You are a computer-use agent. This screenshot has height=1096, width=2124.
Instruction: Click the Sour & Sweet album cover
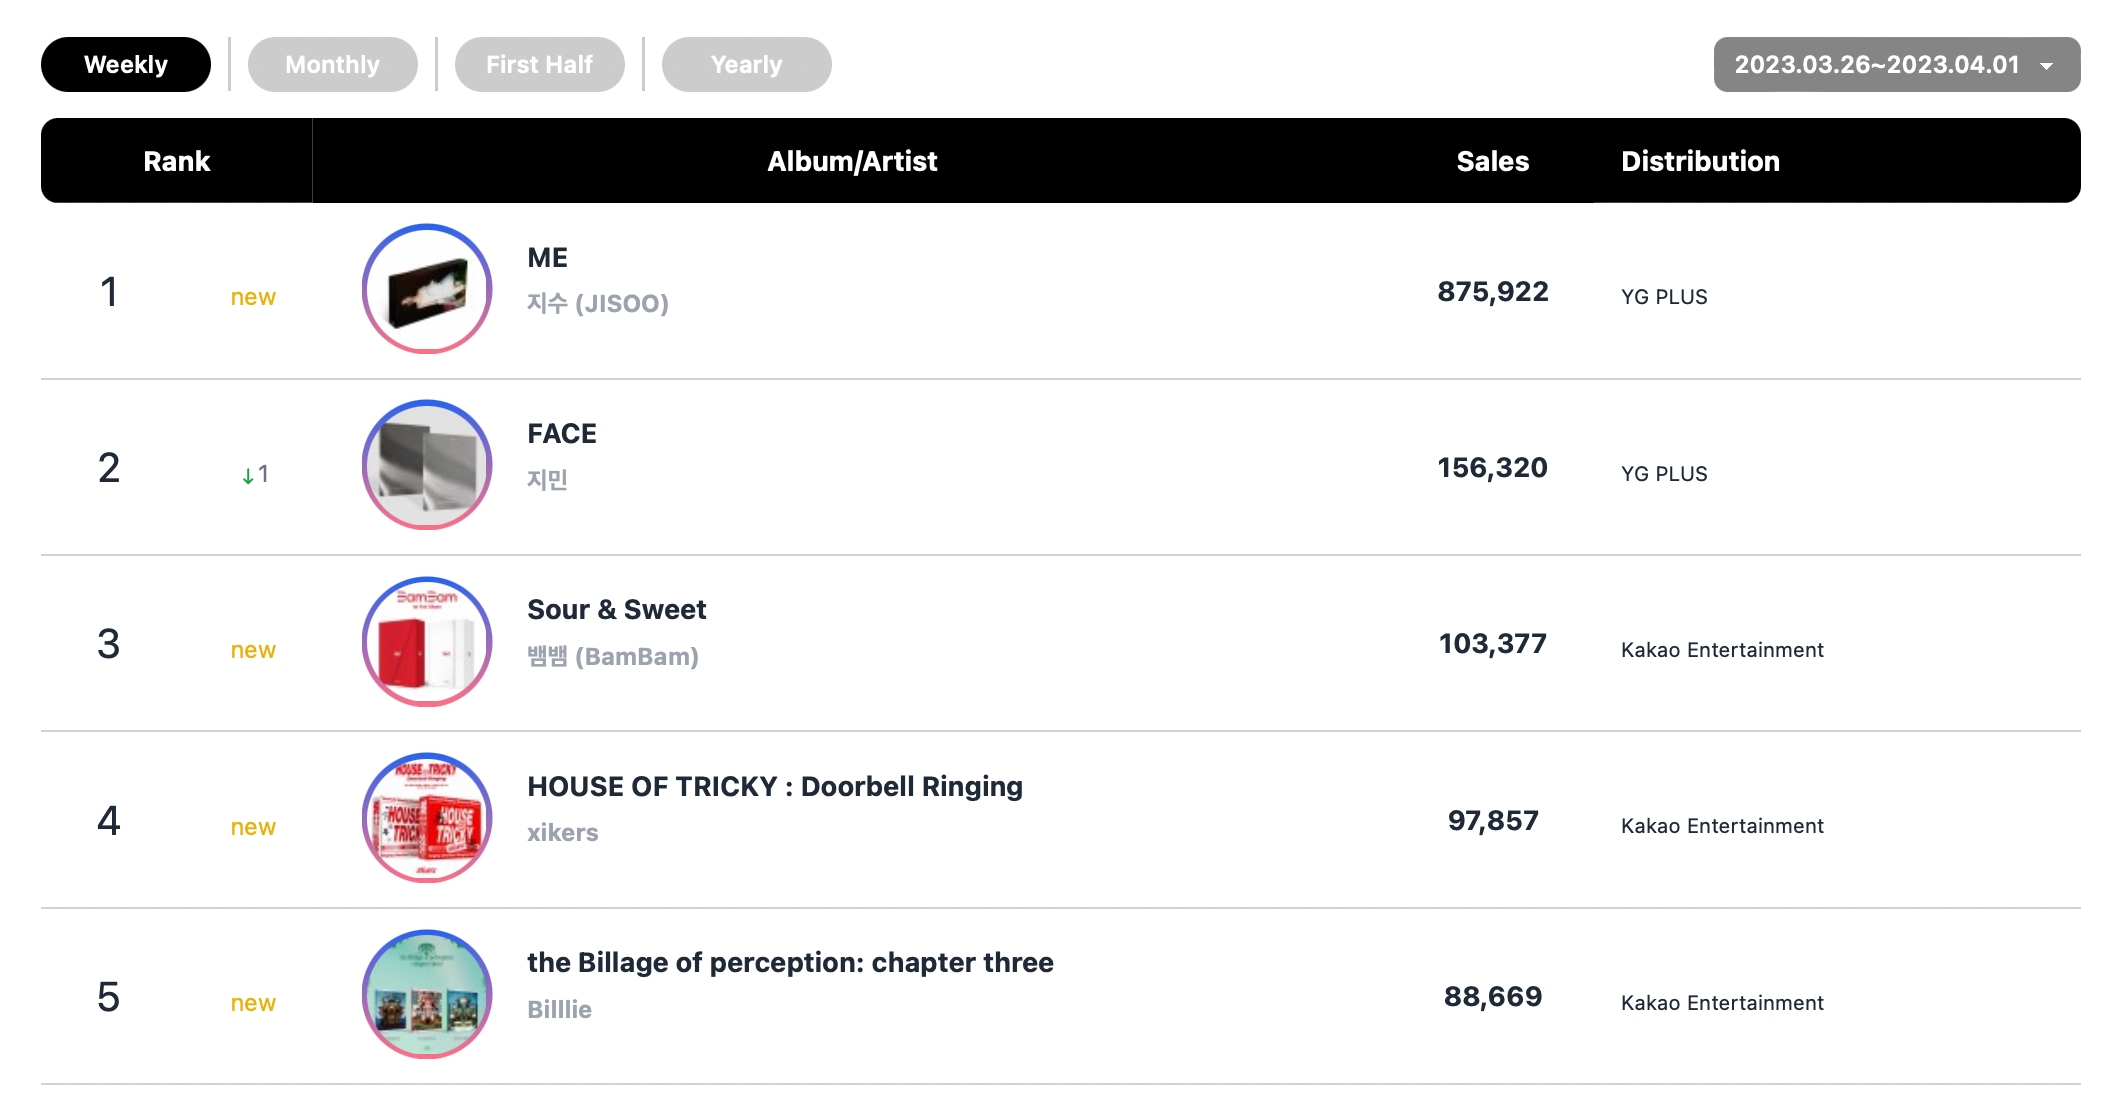[x=427, y=642]
